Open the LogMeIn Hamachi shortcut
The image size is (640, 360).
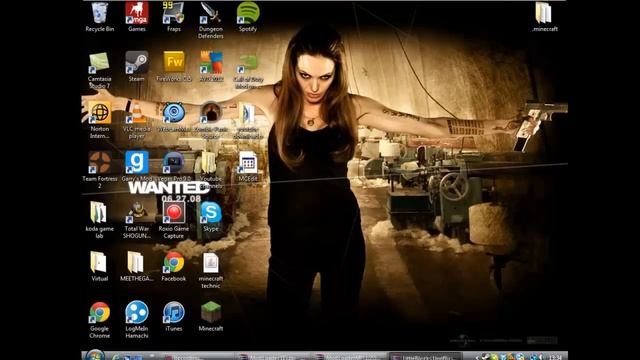(x=137, y=313)
